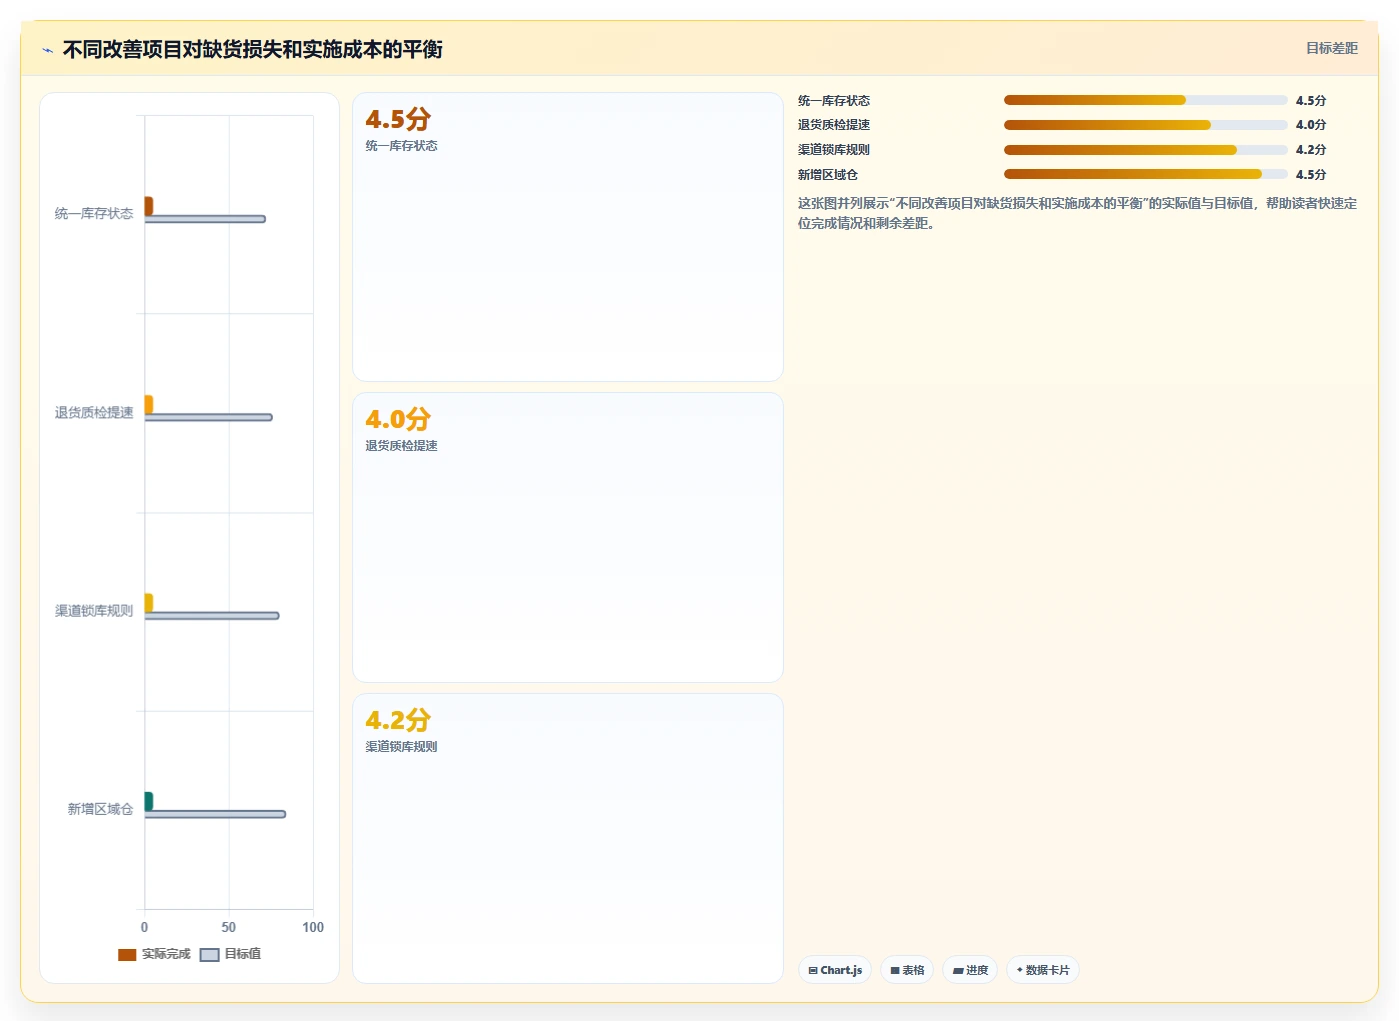Click the small icon beside the dashboard title
Viewport: 1399px width, 1021px height.
tap(47, 50)
